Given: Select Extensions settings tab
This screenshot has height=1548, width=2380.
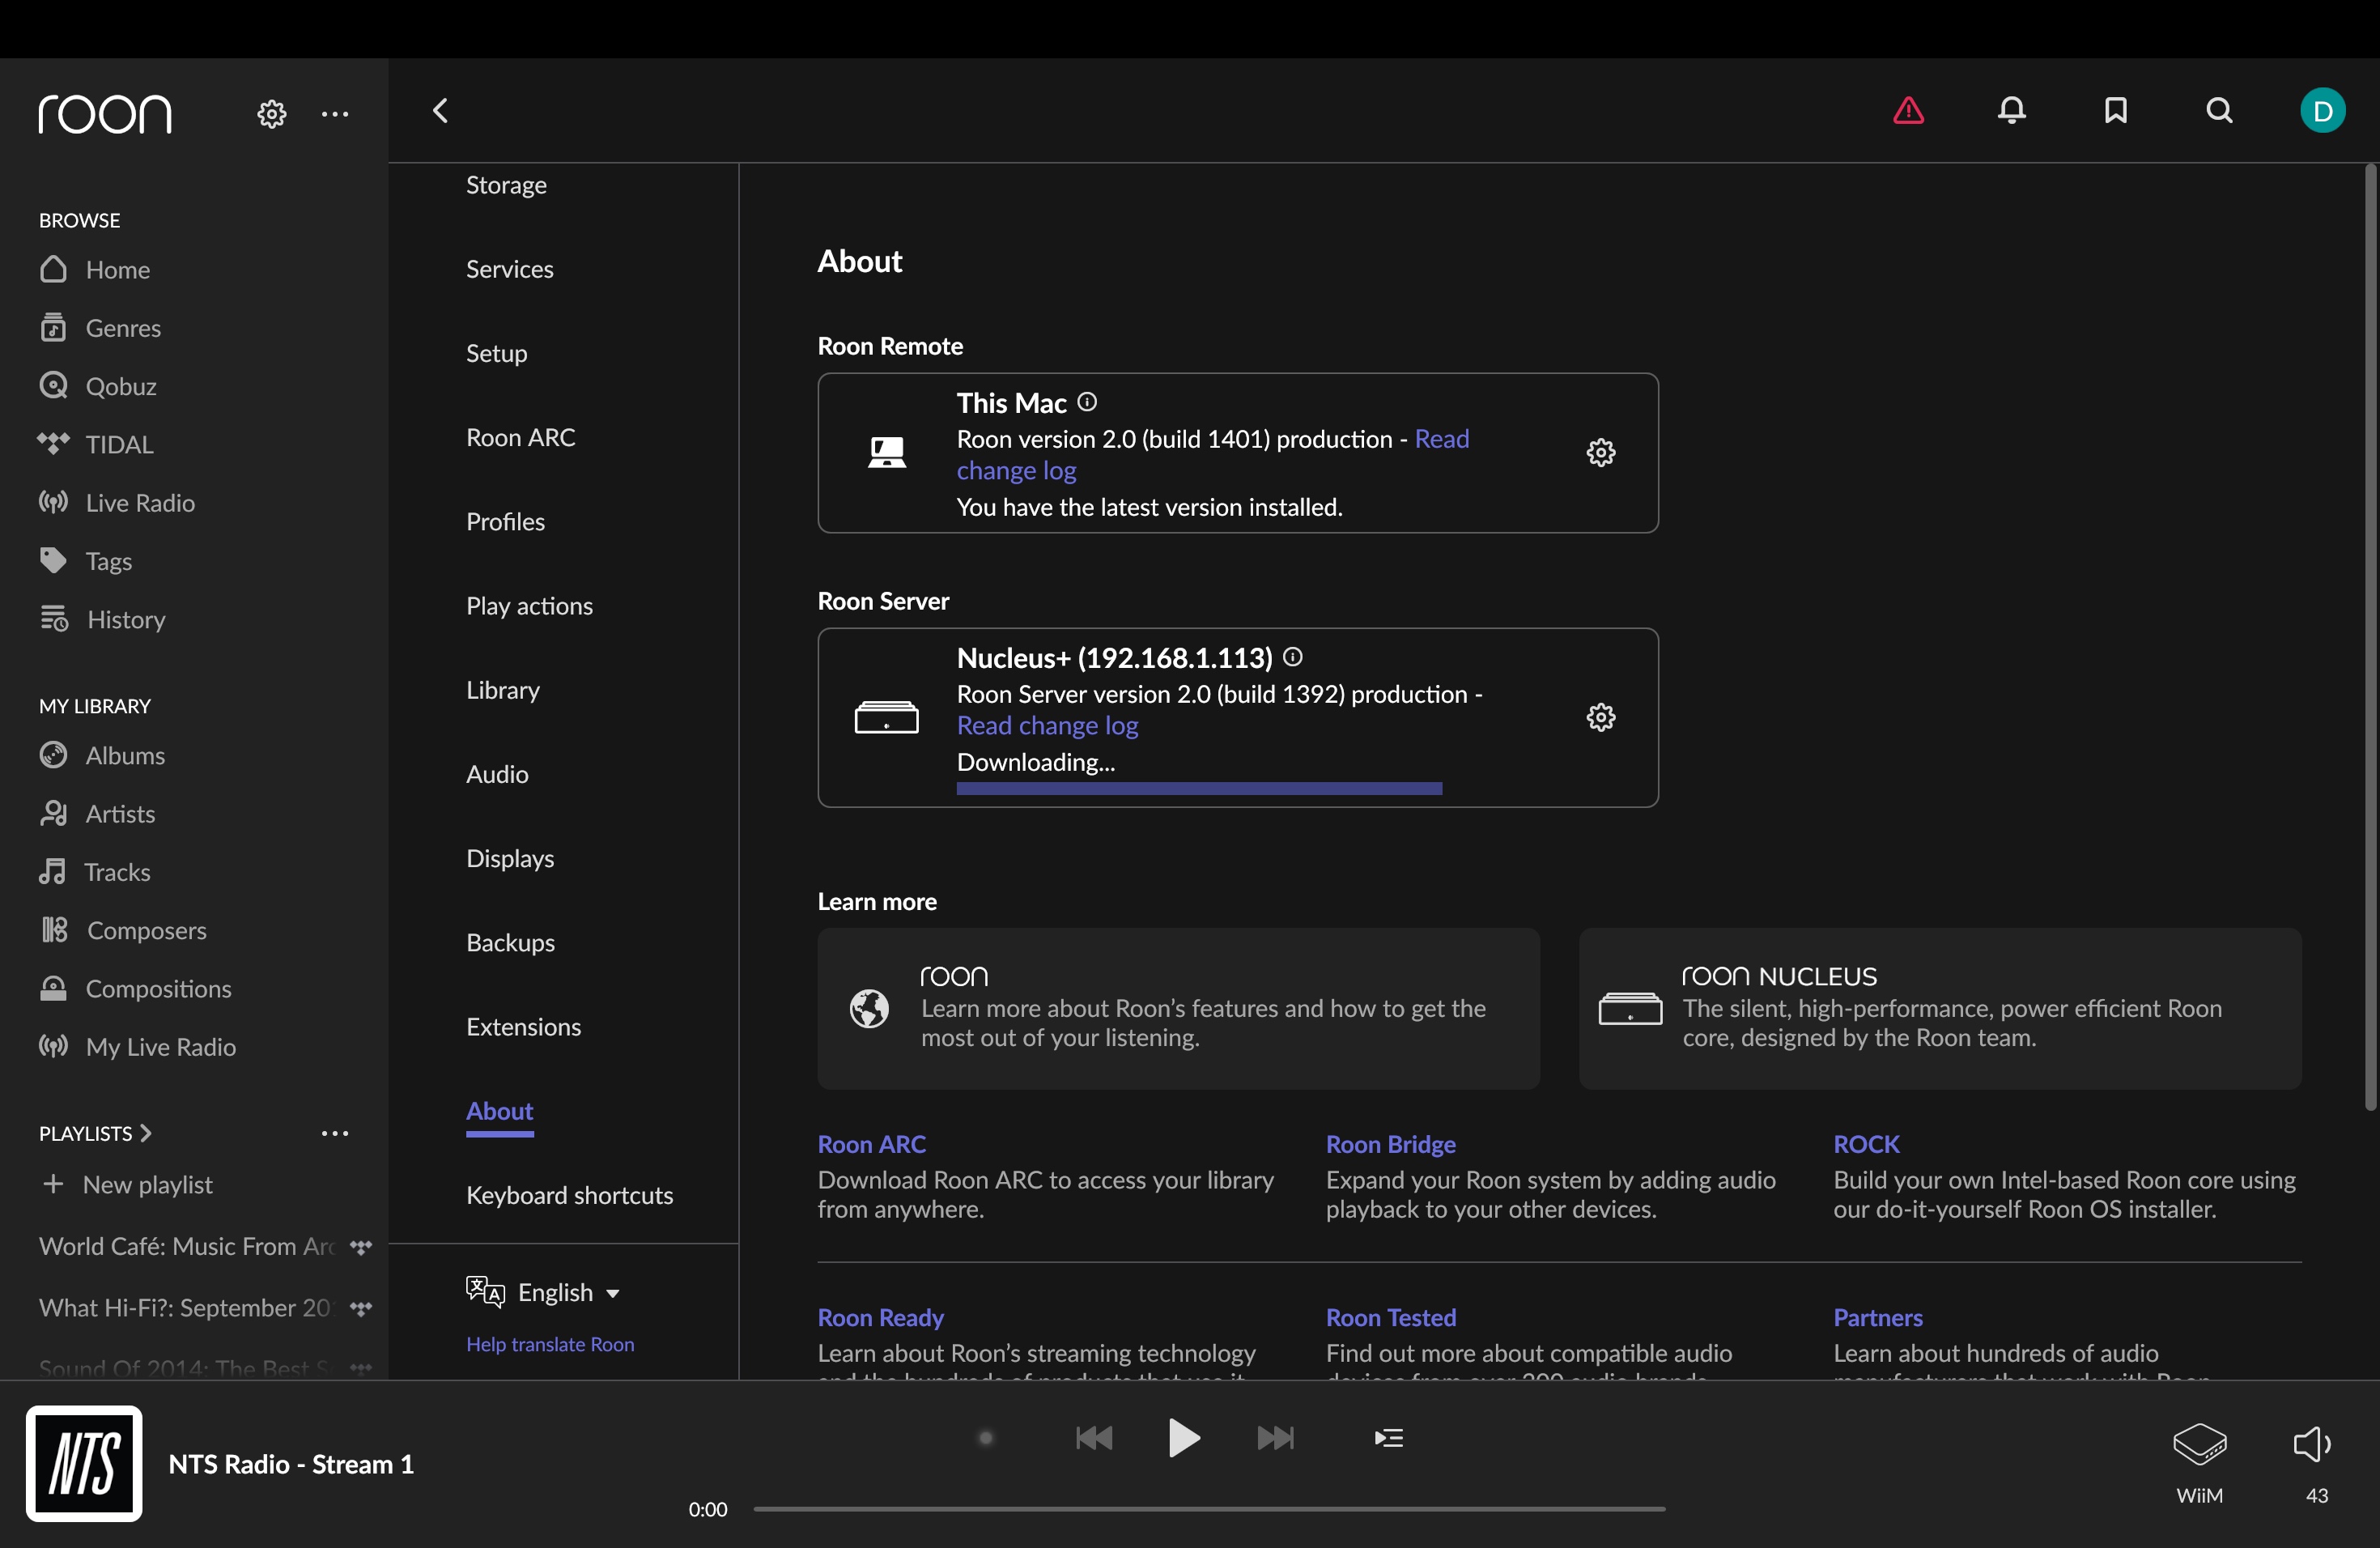Looking at the screenshot, I should coord(524,1026).
